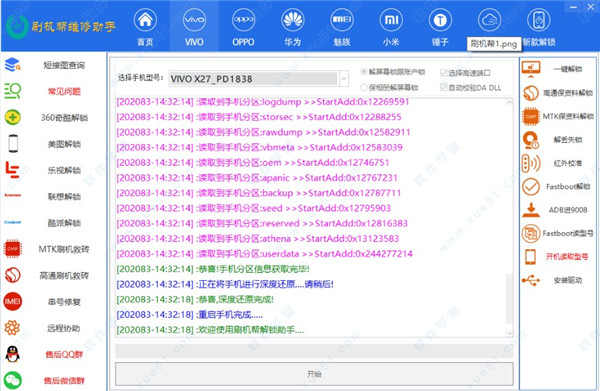Click the MTK保资料解锁 chip icon

click(x=531, y=116)
